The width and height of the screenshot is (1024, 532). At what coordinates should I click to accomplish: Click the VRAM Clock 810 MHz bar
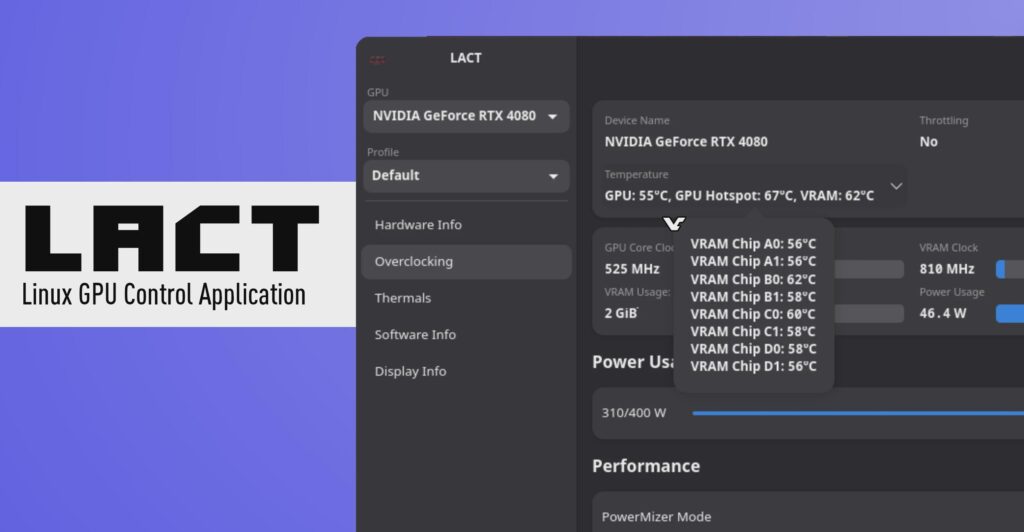[x=1010, y=269]
